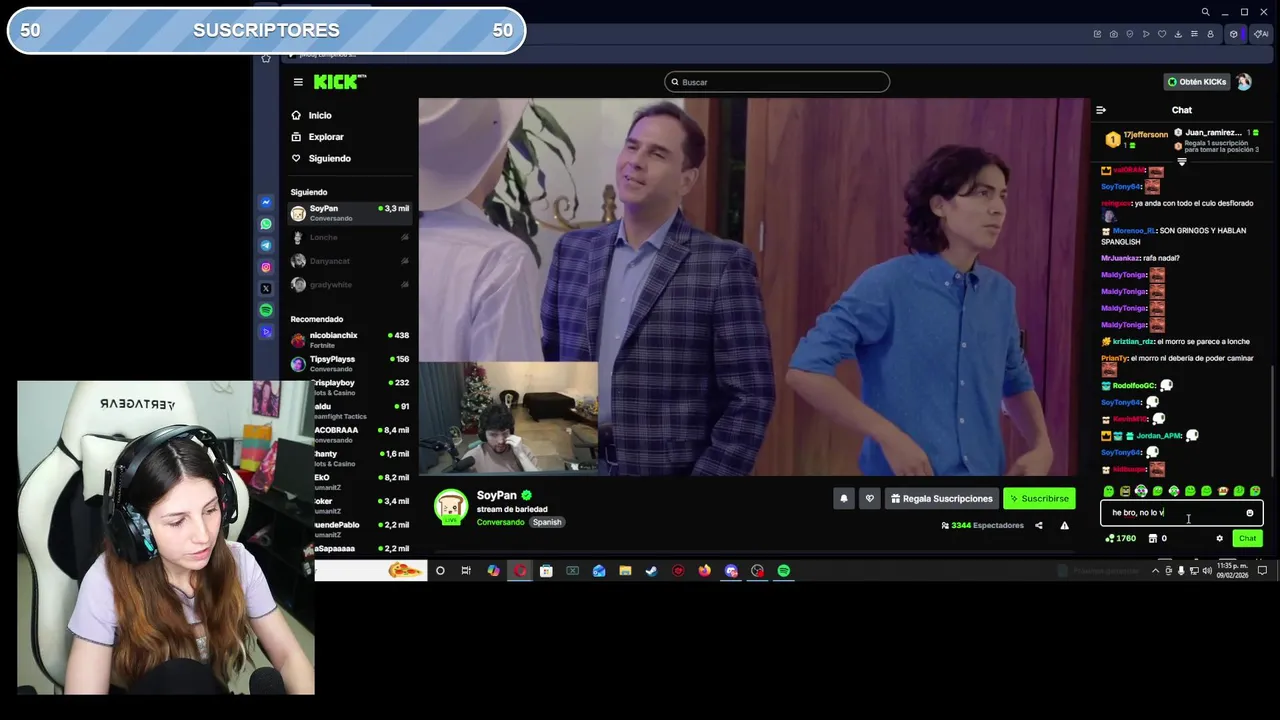Insert first green blob emote

(1108, 491)
